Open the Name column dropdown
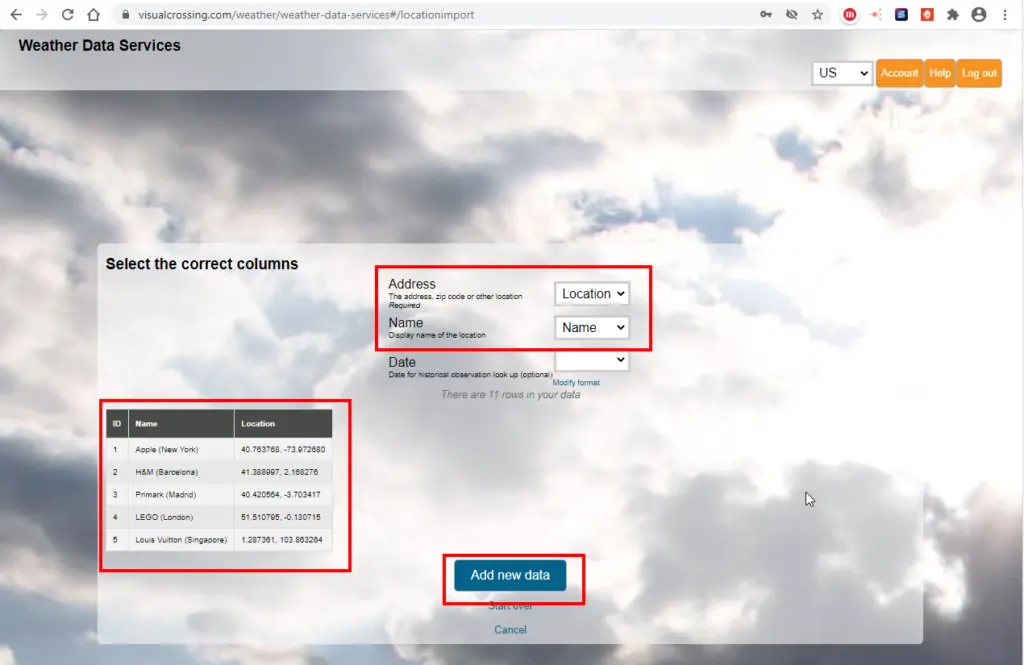The height and width of the screenshot is (665, 1024). 592,328
